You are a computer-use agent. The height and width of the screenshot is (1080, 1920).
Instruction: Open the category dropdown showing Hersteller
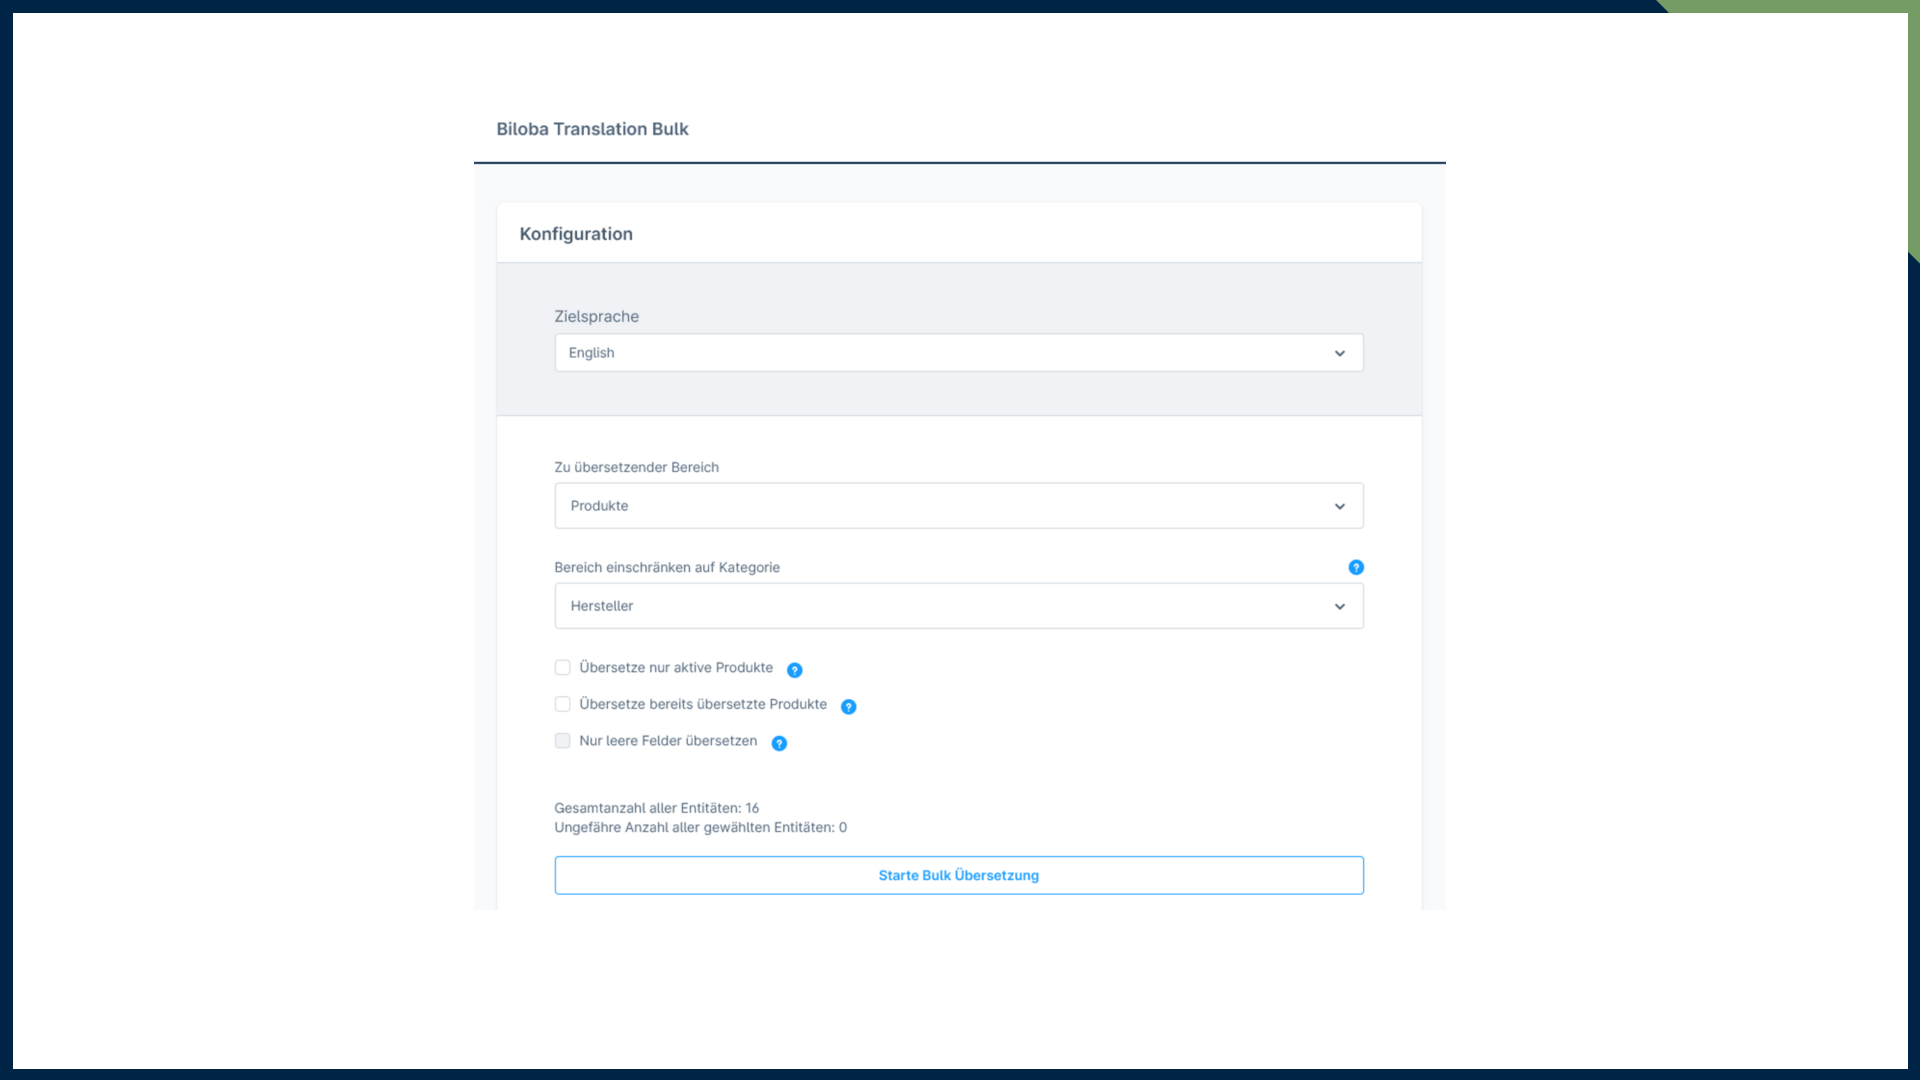point(940,606)
